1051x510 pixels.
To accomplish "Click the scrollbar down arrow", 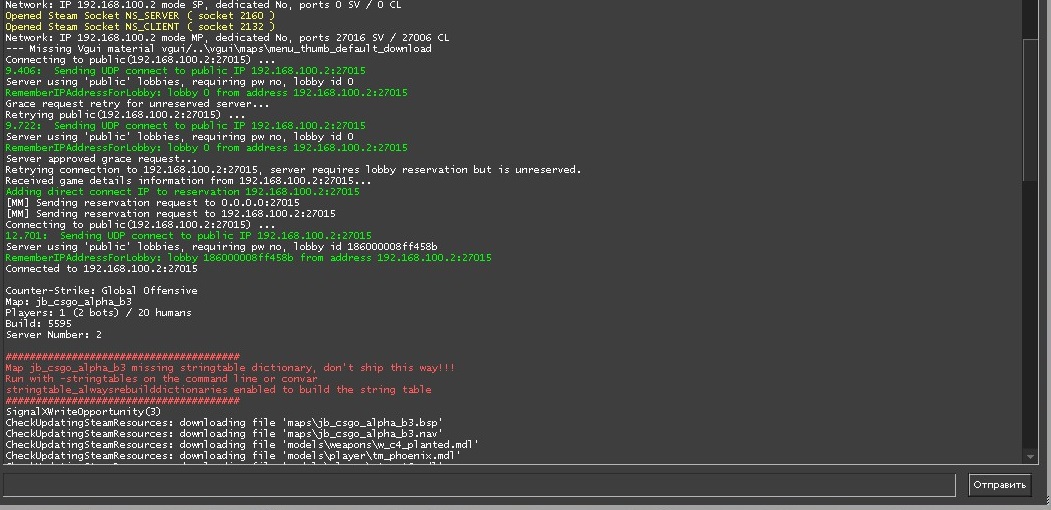I will point(1031,456).
